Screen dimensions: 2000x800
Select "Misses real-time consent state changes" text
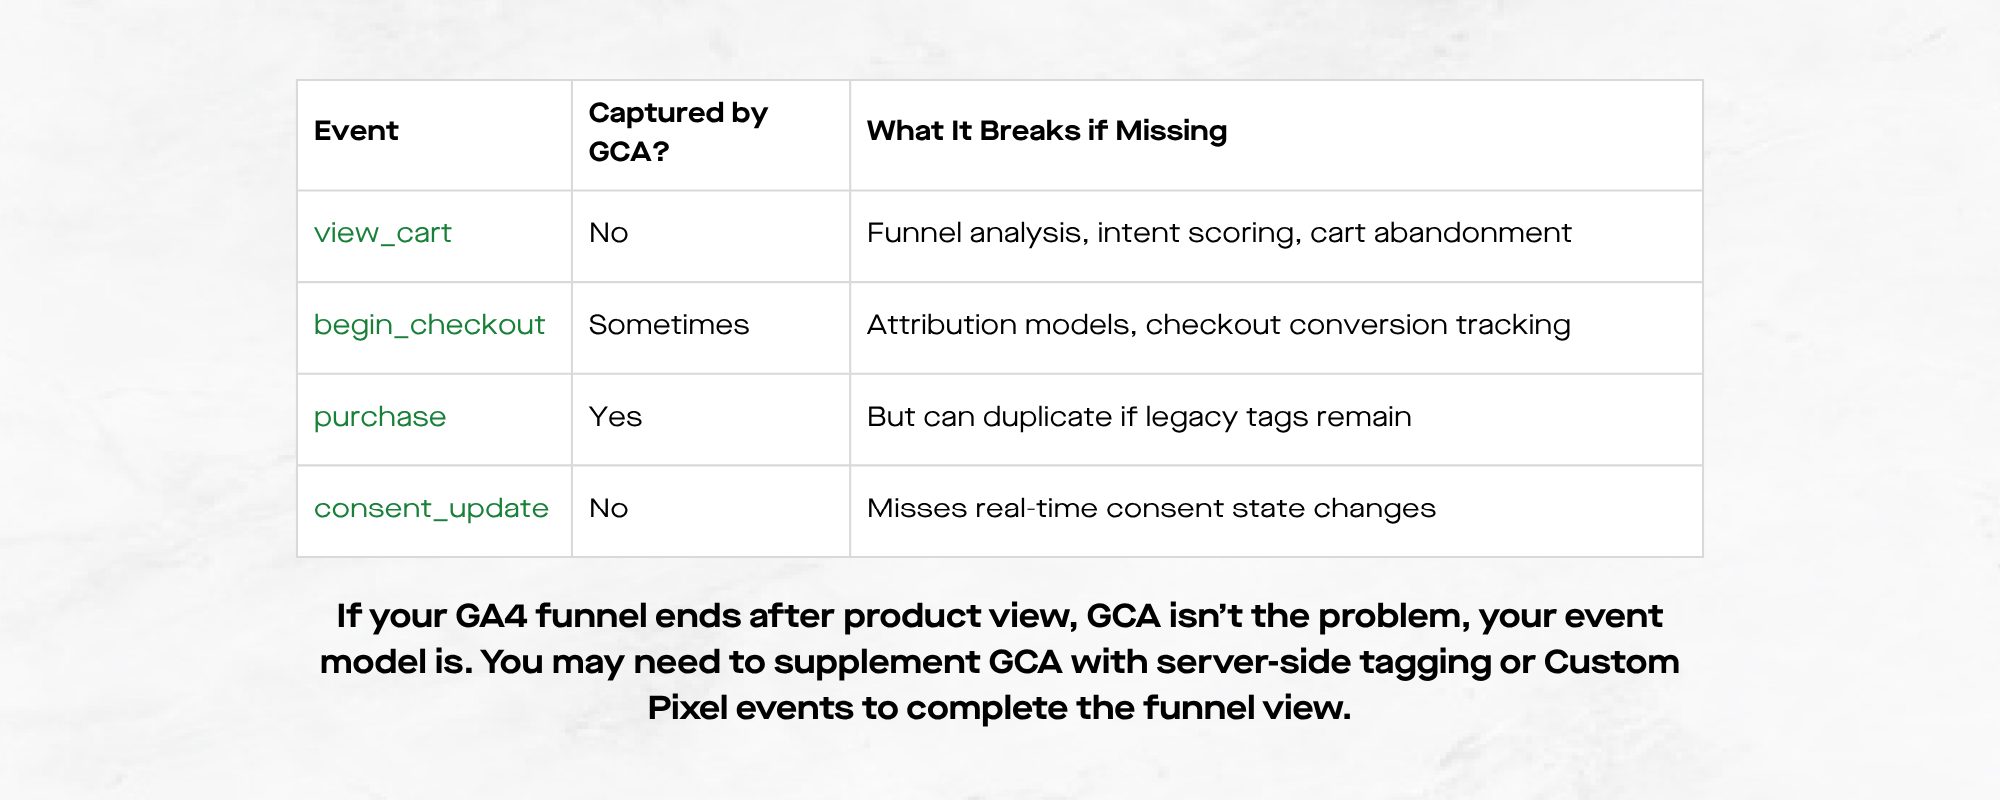1151,509
